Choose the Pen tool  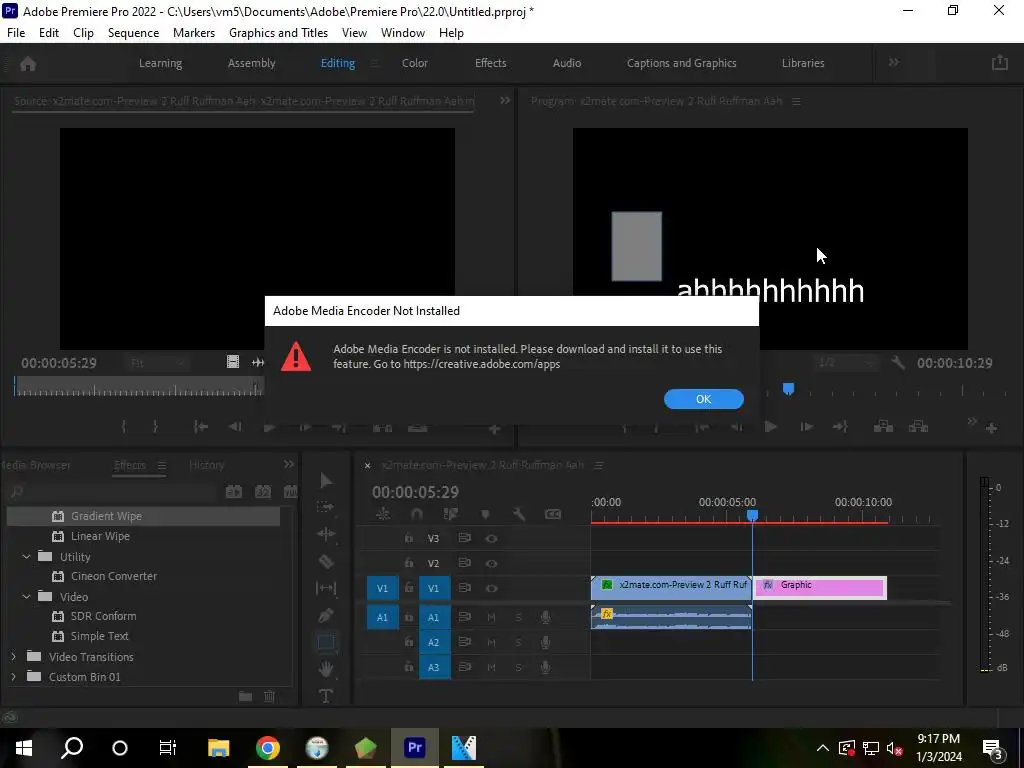pyautogui.click(x=325, y=615)
